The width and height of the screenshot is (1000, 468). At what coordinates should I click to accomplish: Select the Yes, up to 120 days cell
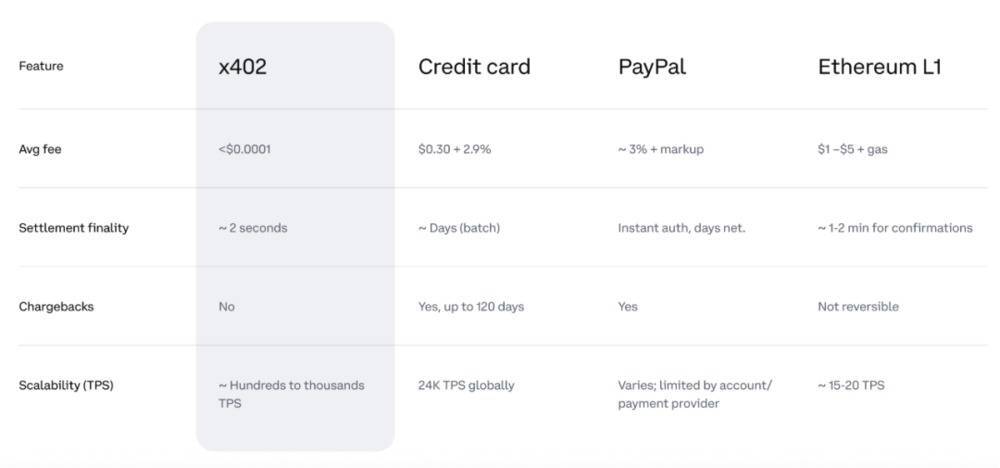coord(470,306)
